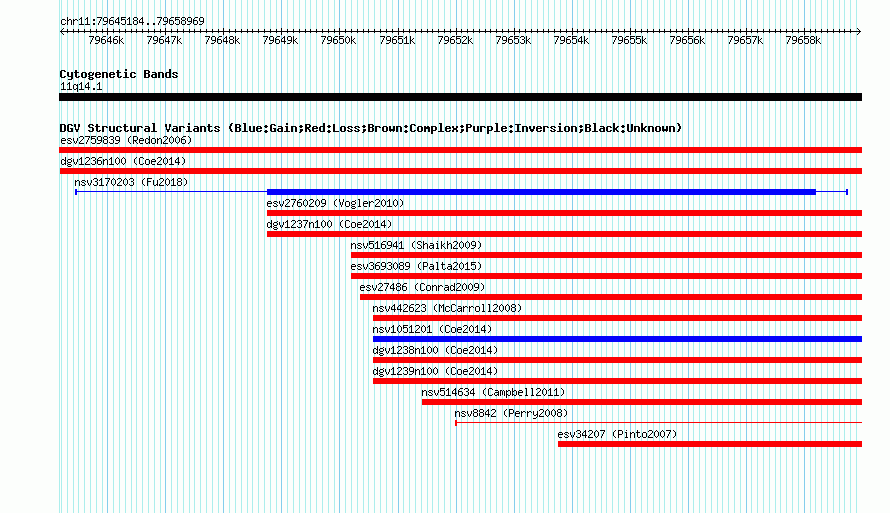Select the red bar under dgv1239n100
This screenshot has height=513, width=890.
[618, 381]
